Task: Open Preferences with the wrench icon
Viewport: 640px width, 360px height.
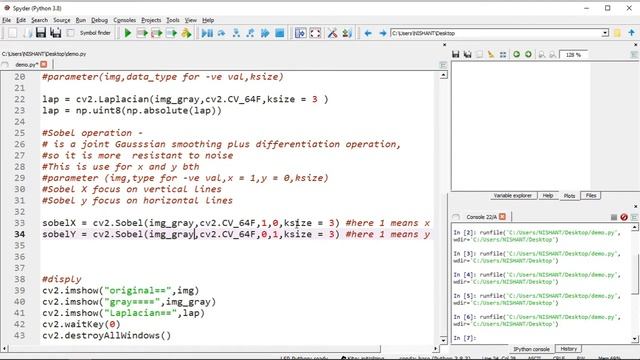Action: click(332, 33)
